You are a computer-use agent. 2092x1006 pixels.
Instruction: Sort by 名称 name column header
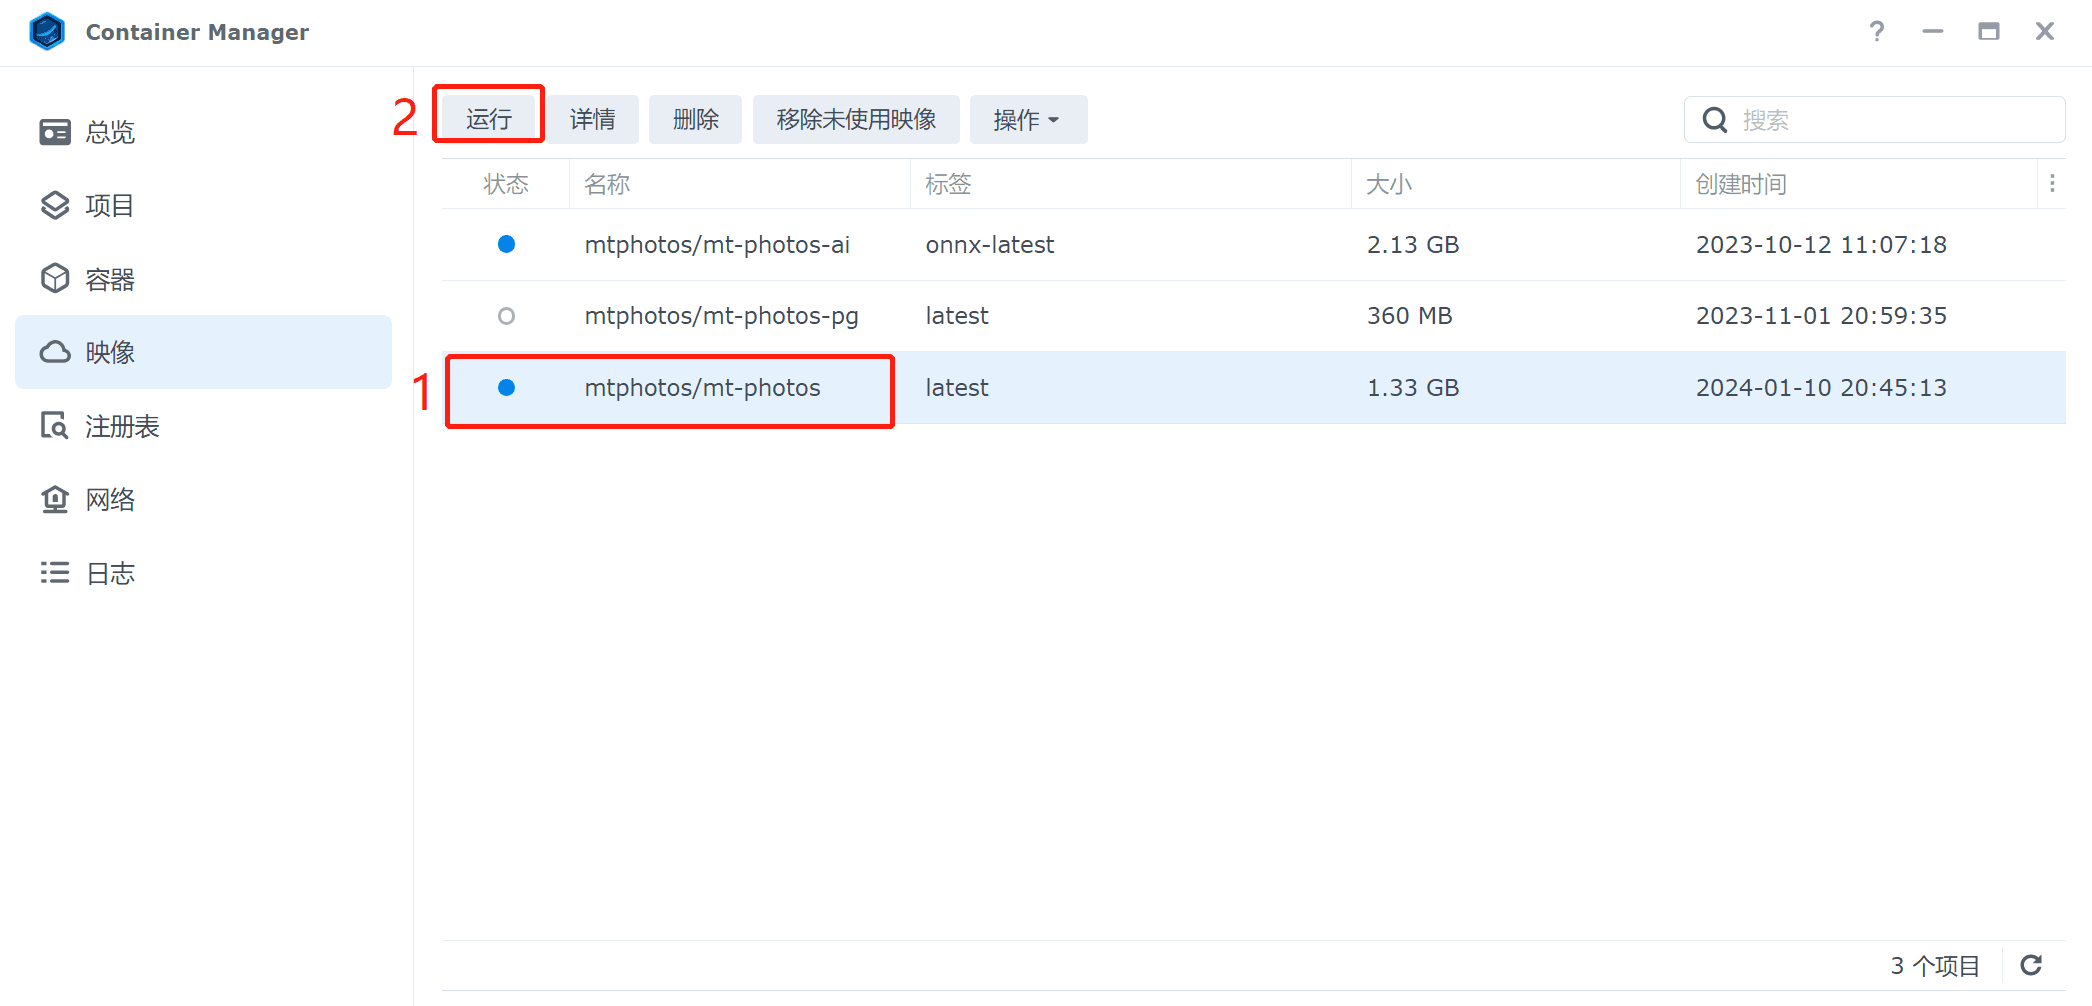pos(740,184)
